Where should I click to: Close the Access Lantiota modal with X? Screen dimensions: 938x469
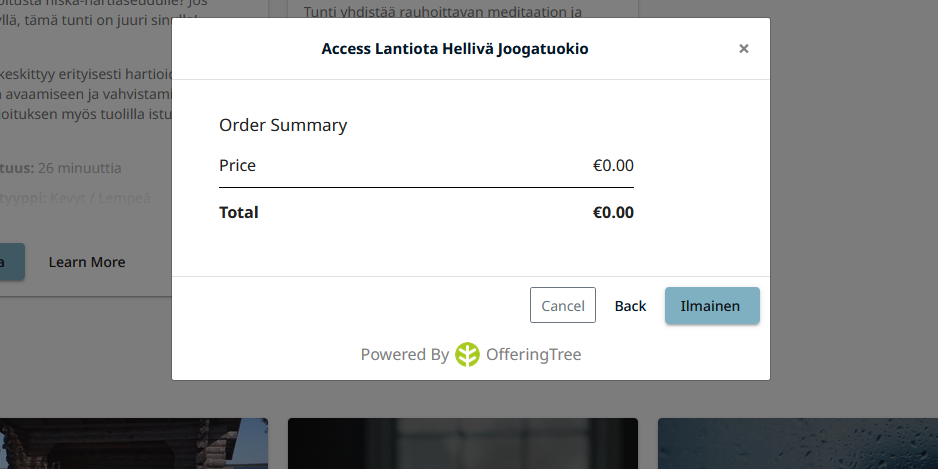click(743, 49)
